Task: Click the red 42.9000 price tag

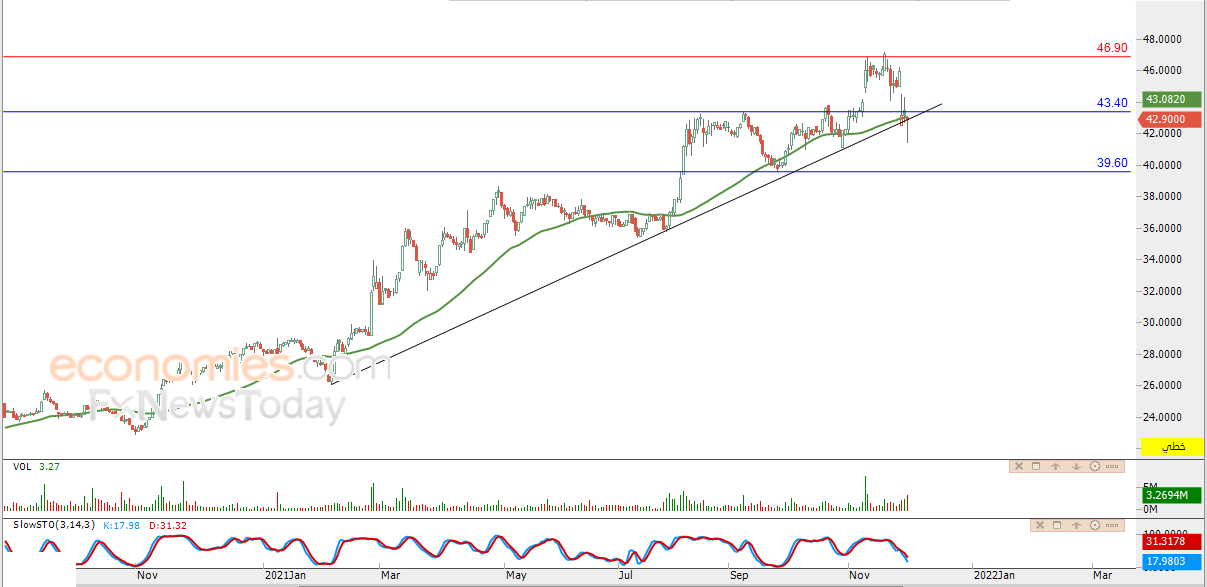Action: (x=1171, y=119)
